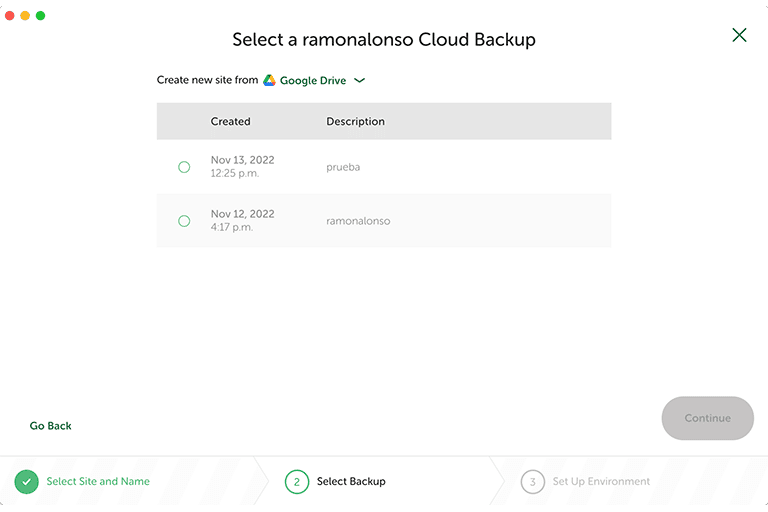The width and height of the screenshot is (768, 512).
Task: Click the 'prueba' description text
Action: 343,167
